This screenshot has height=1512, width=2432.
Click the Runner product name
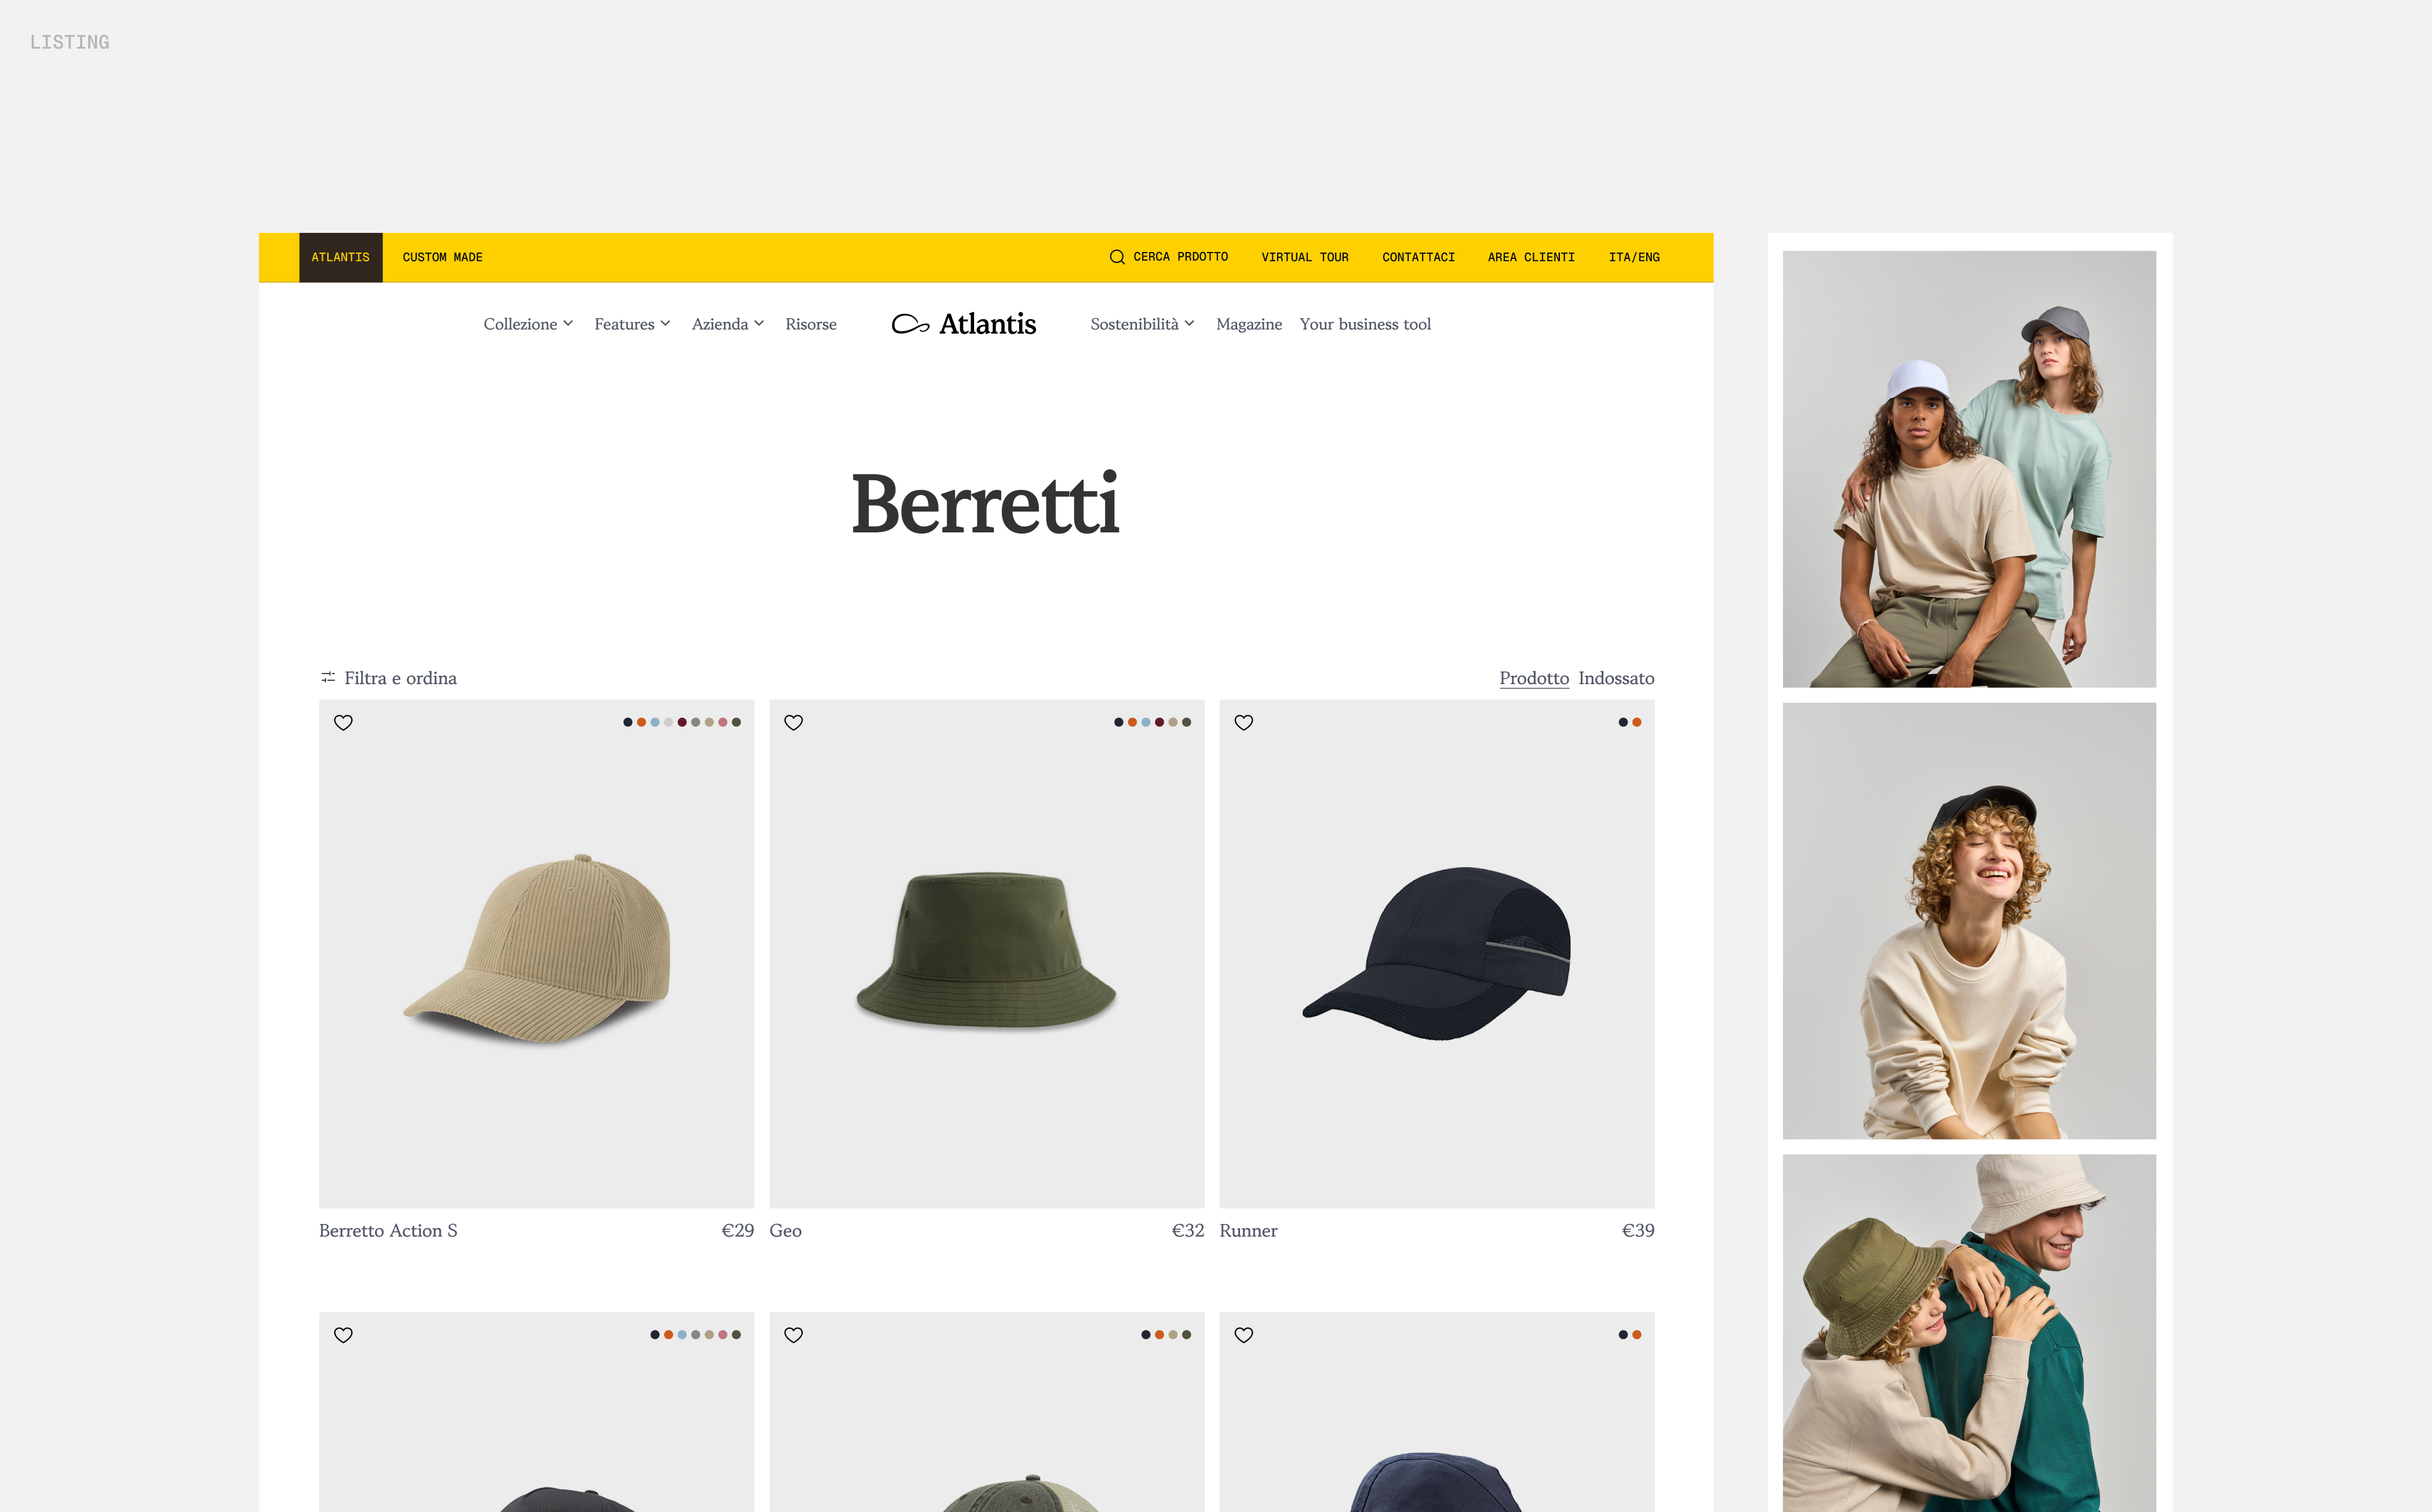1248,1231
